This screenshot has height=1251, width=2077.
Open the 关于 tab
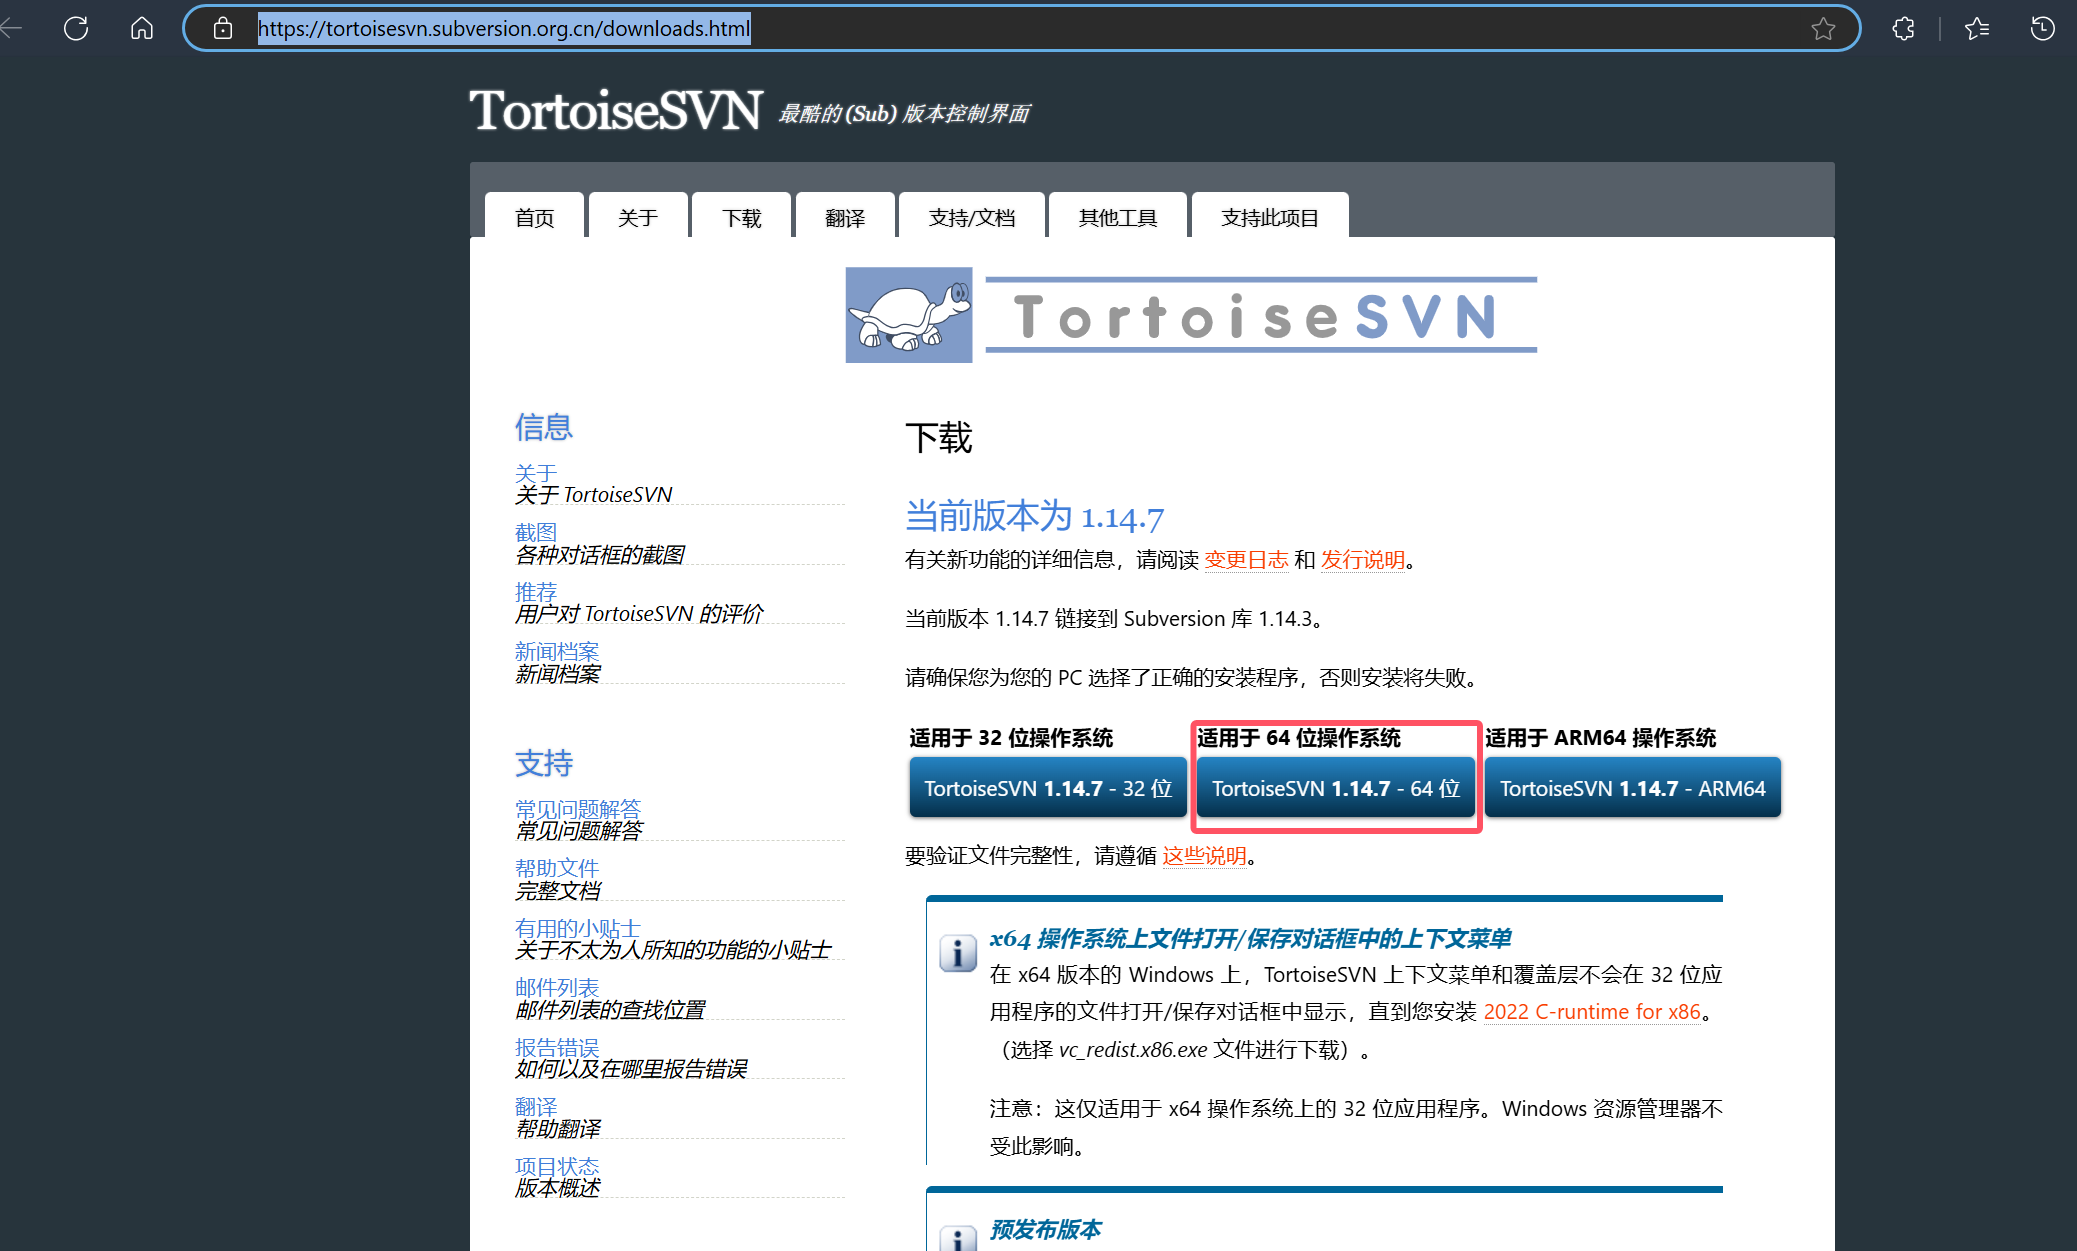[x=638, y=216]
